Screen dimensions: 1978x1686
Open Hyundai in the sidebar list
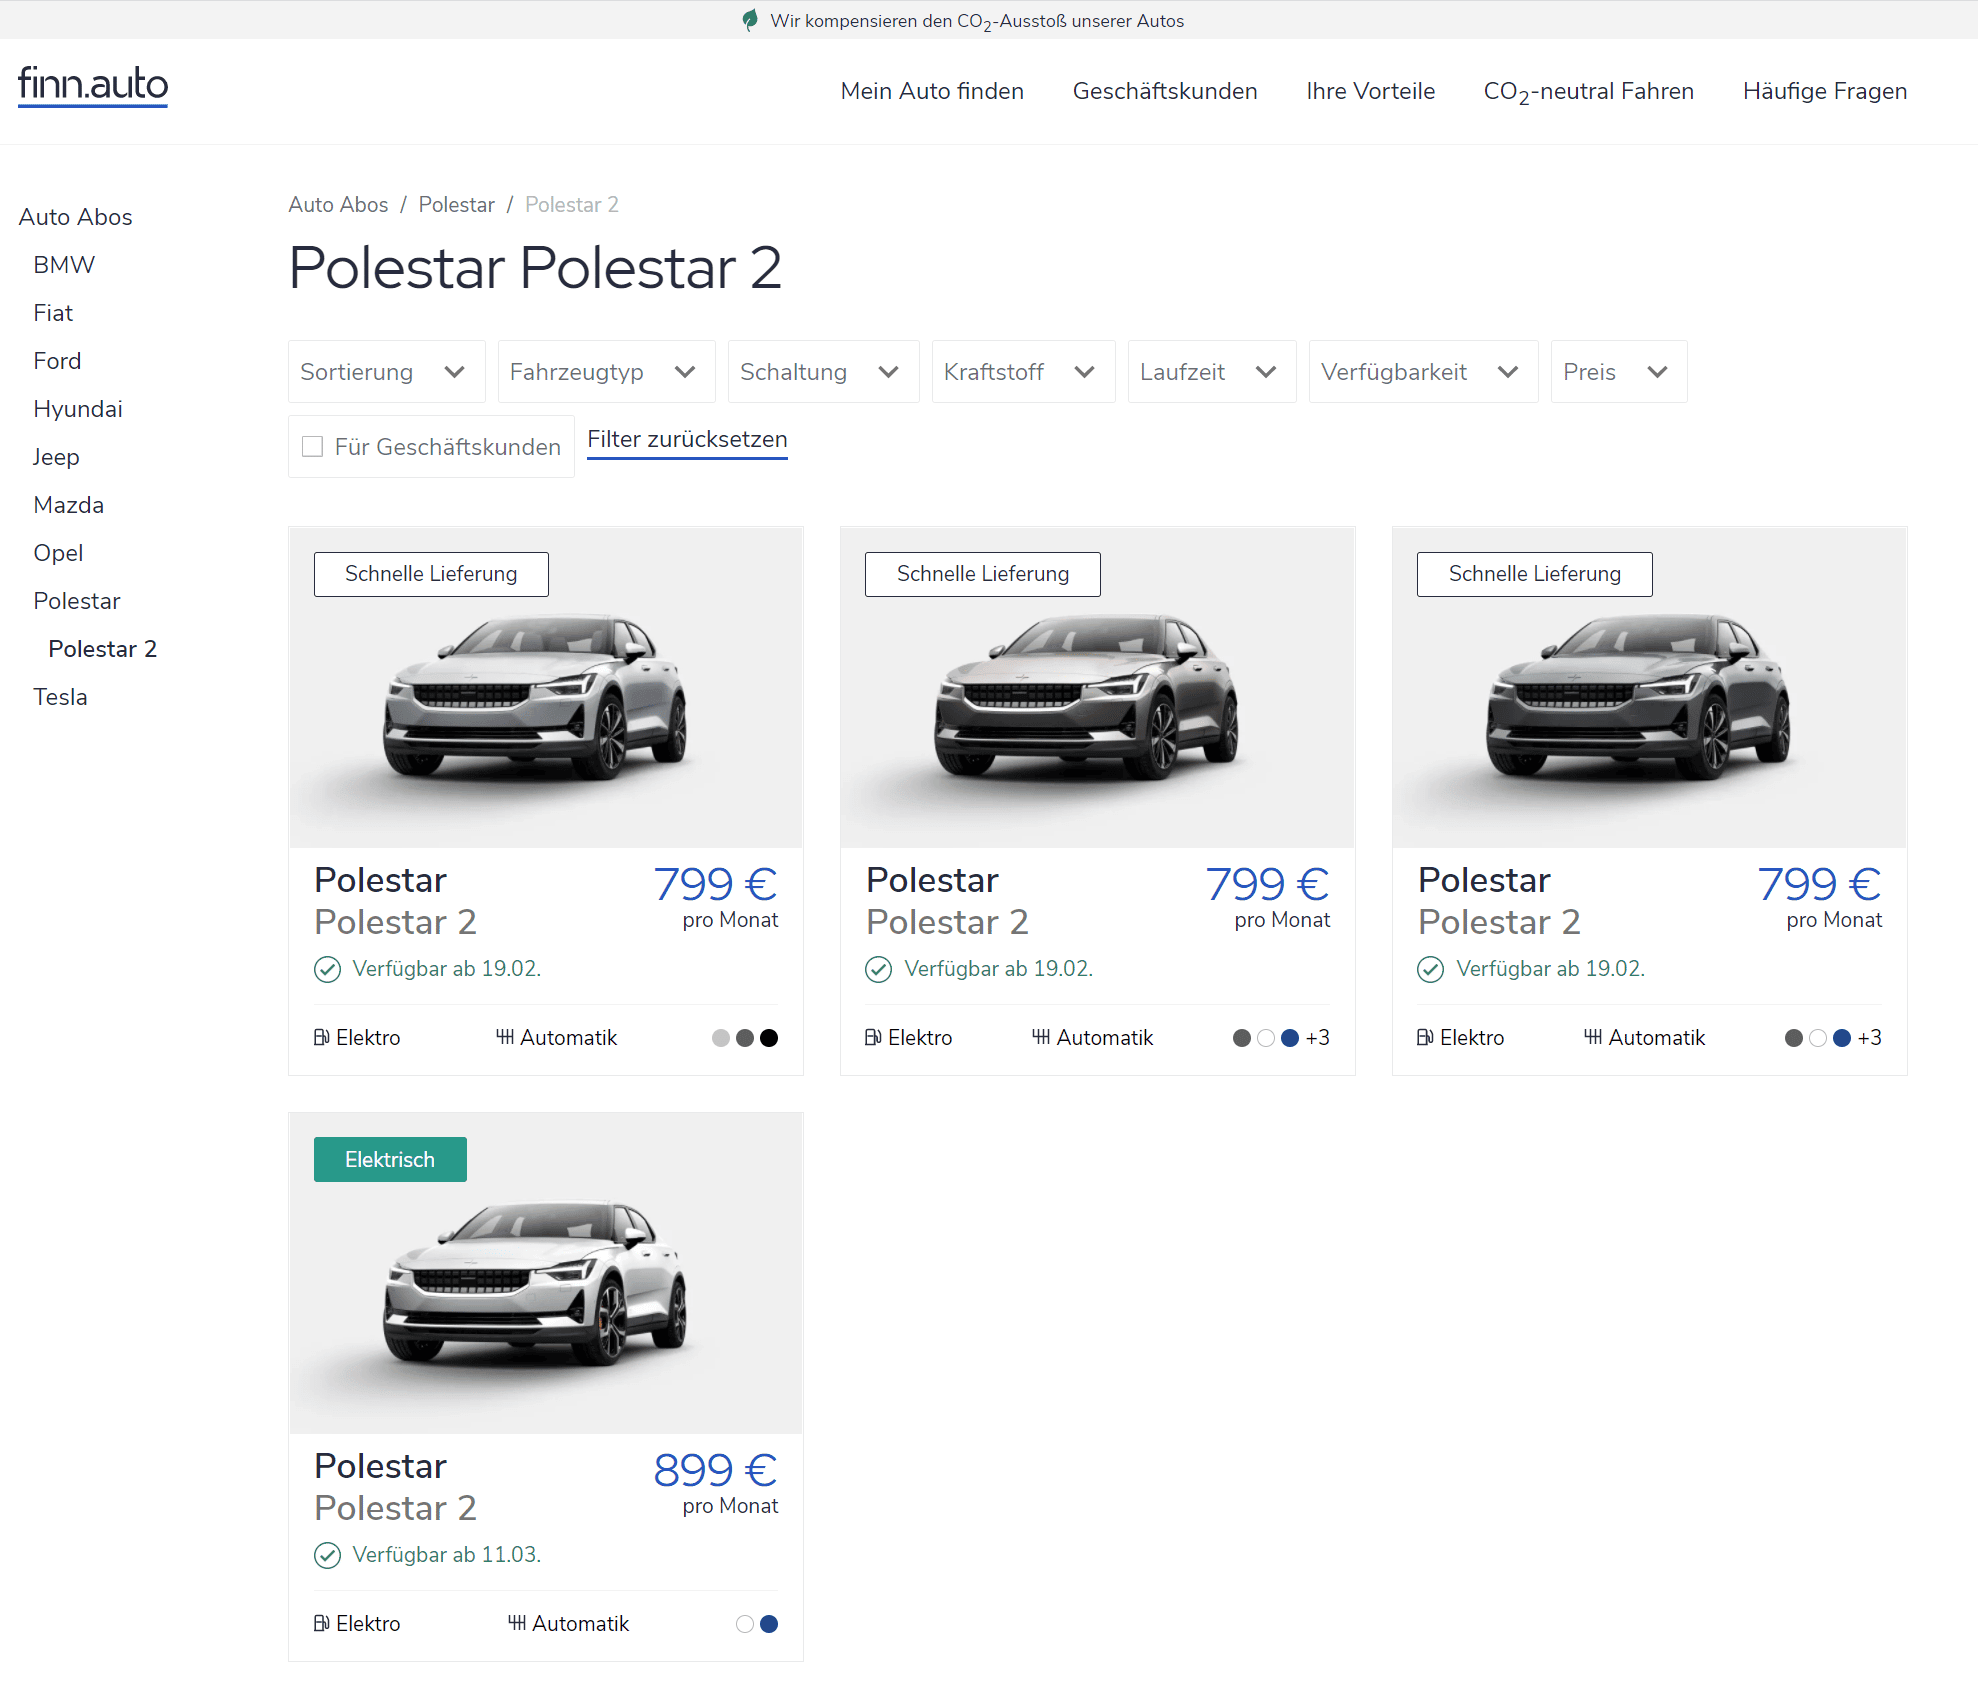pos(78,409)
